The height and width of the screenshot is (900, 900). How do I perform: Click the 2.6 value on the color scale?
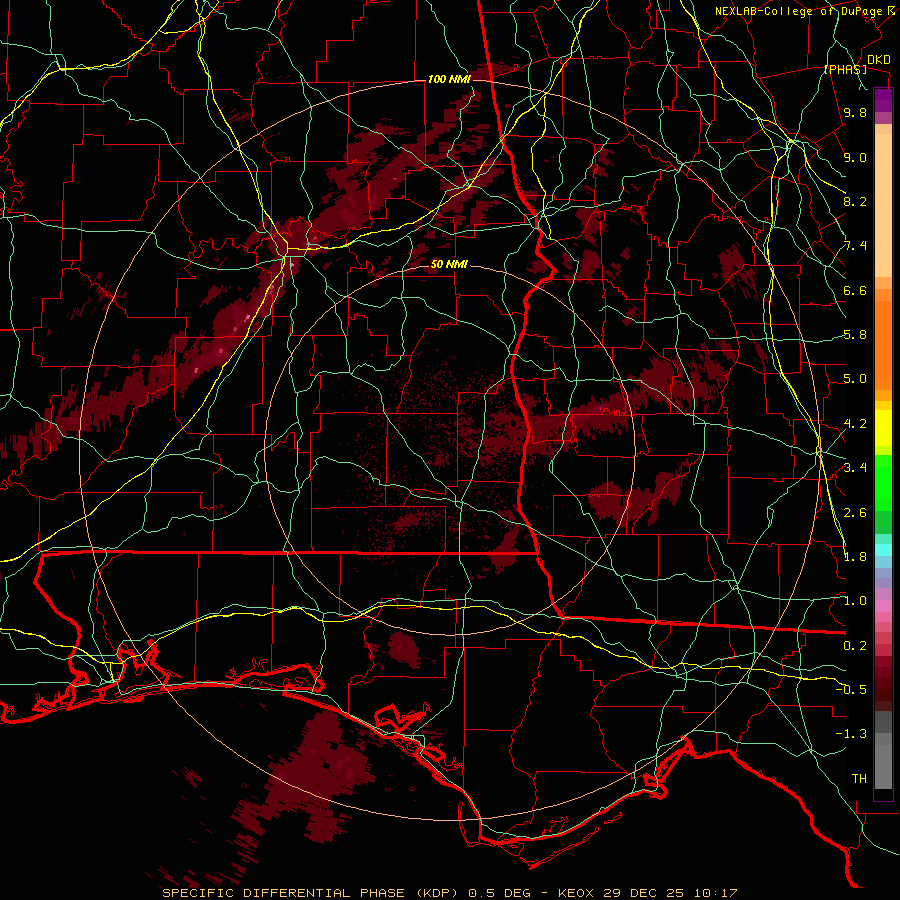[855, 513]
